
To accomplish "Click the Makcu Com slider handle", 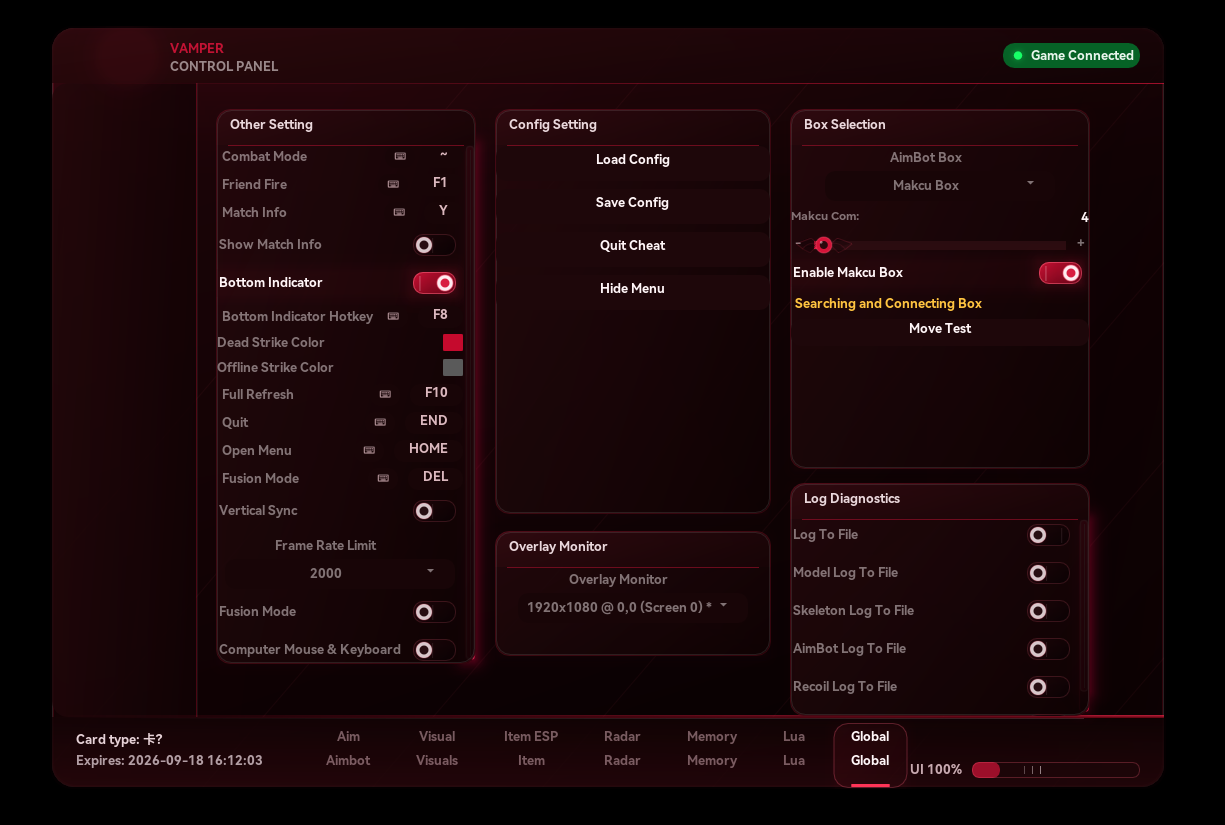I will (823, 245).
